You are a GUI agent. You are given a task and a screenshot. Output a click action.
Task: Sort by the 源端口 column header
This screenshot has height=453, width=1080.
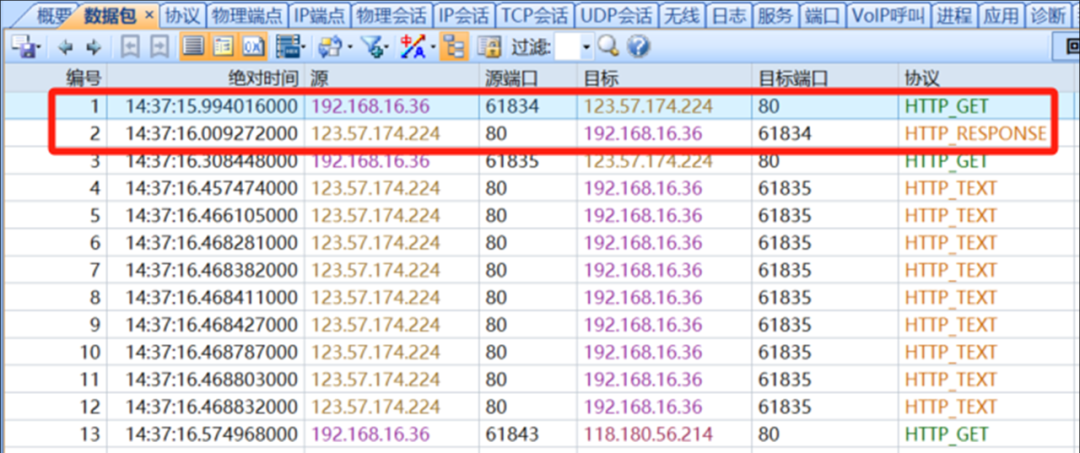[528, 78]
